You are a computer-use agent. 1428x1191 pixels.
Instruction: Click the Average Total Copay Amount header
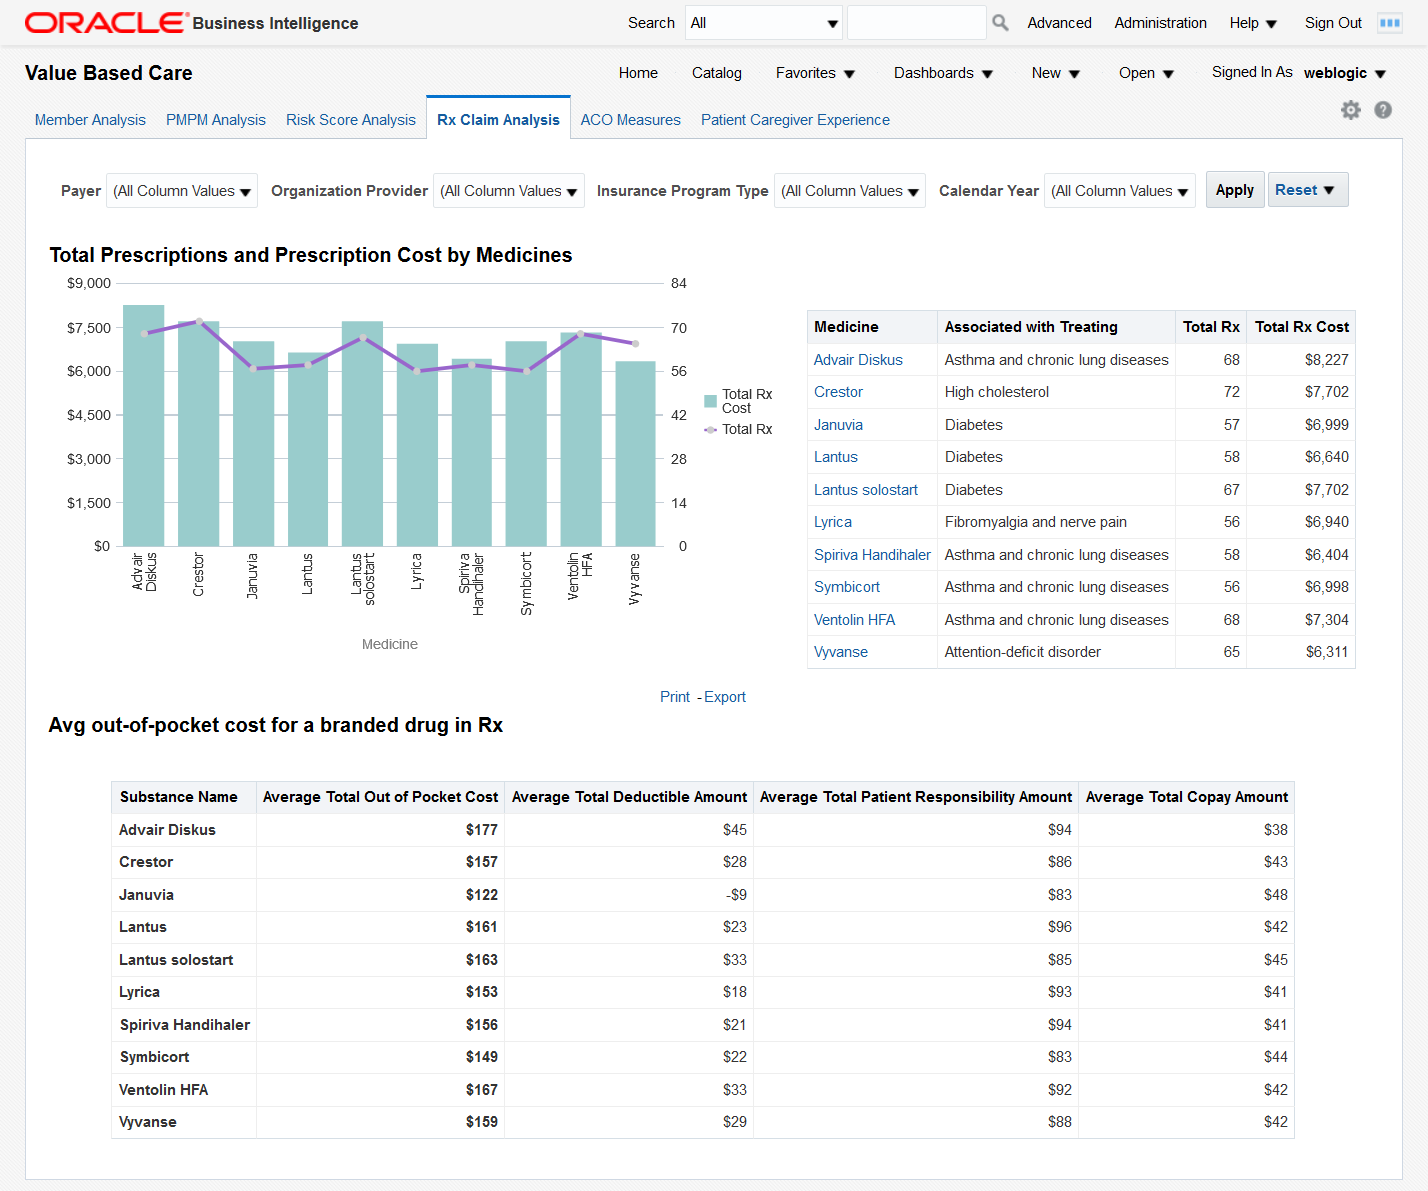1187,797
